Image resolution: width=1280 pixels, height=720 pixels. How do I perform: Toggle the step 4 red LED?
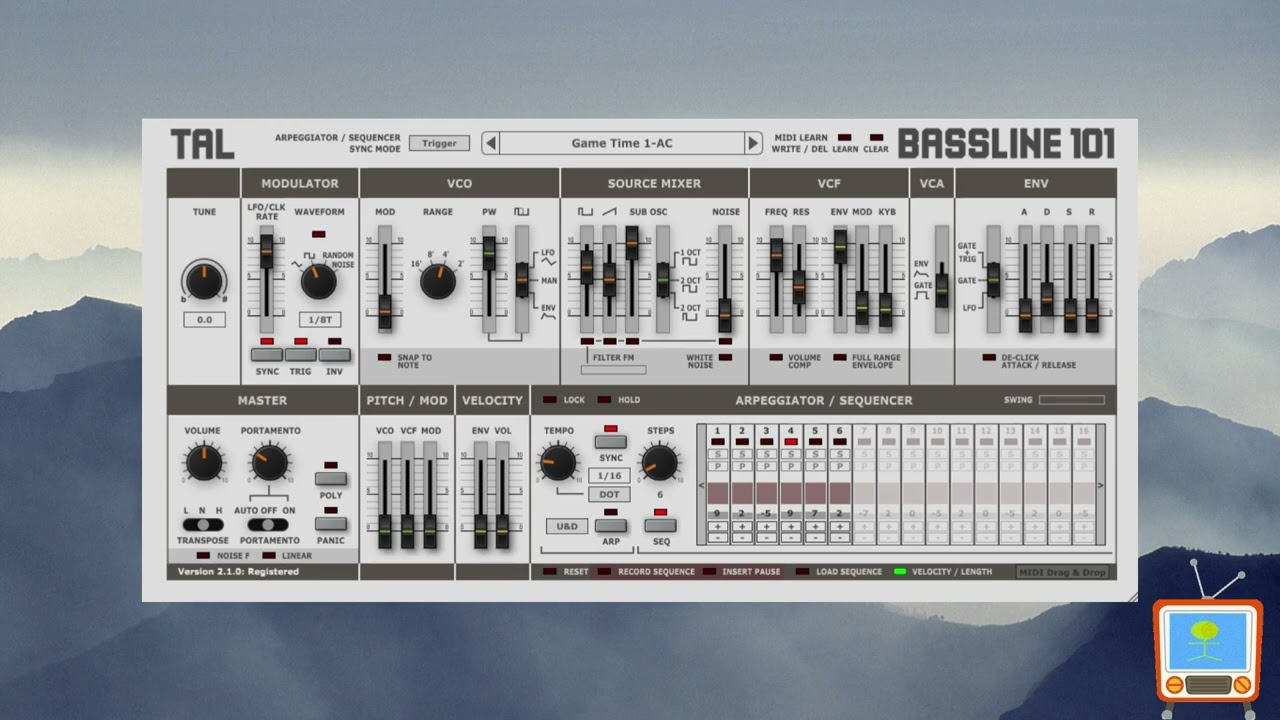coord(791,441)
